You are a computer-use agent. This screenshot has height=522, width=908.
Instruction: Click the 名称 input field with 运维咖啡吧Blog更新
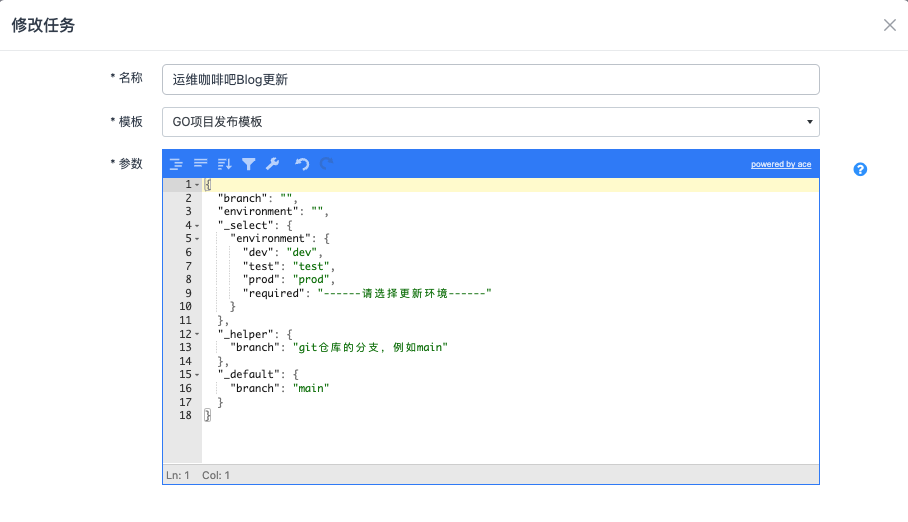tap(490, 80)
